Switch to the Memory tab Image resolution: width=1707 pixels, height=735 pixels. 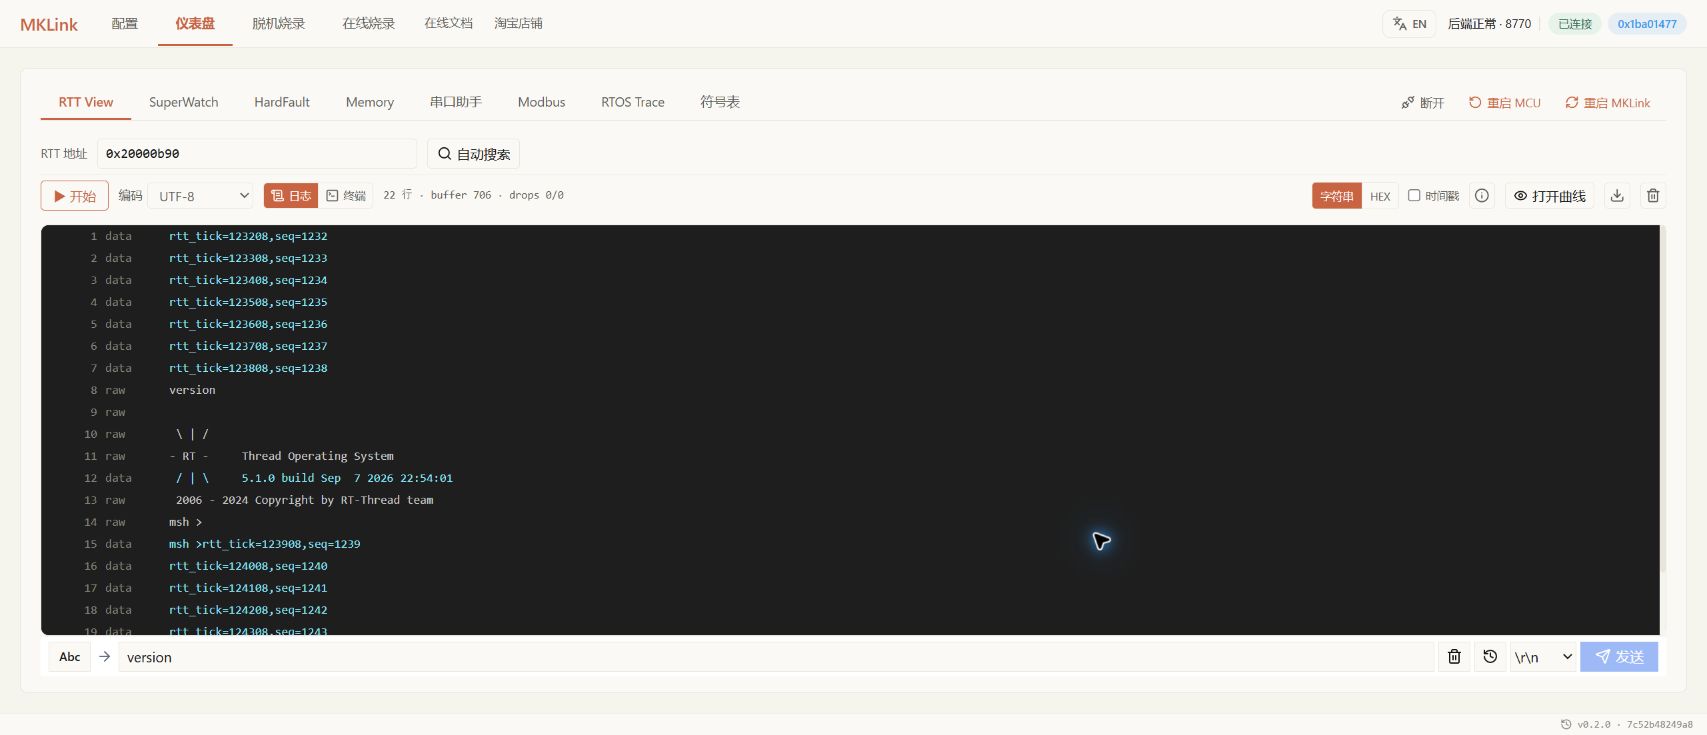(370, 102)
